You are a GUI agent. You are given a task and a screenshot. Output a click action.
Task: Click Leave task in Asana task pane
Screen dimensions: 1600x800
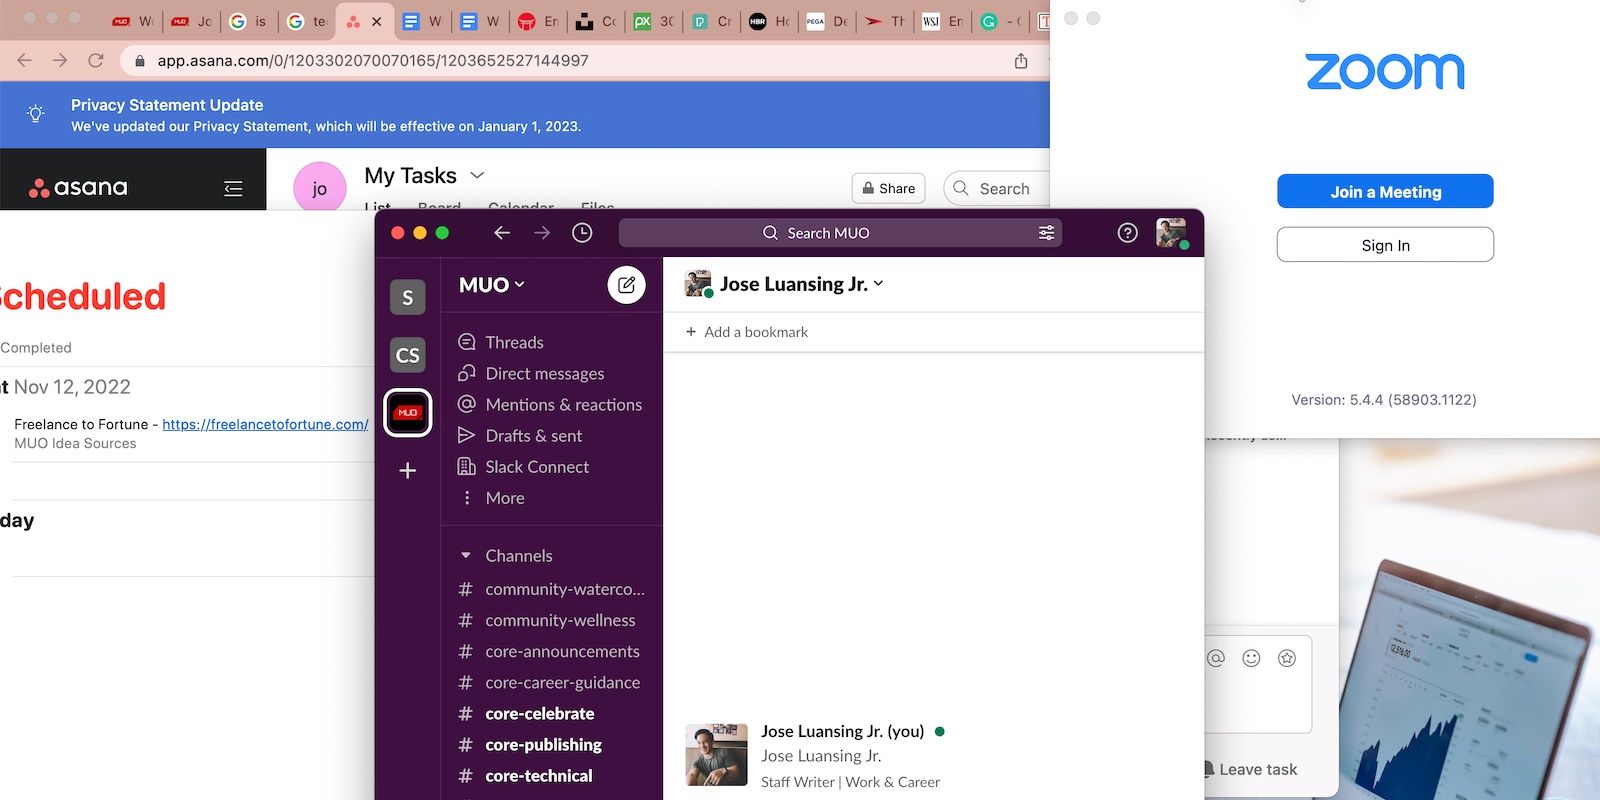[x=1250, y=769]
